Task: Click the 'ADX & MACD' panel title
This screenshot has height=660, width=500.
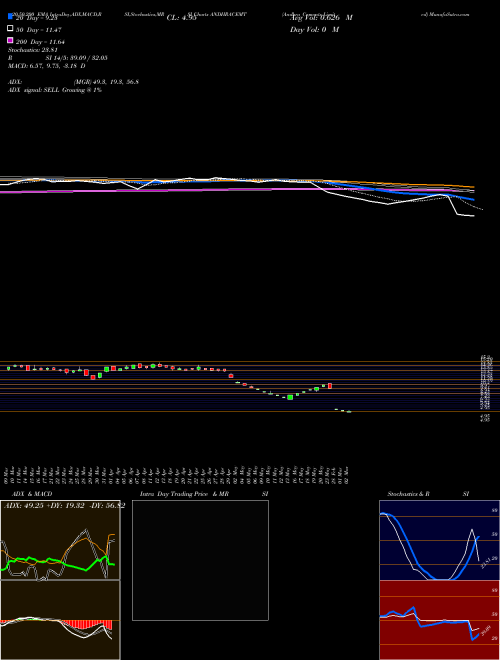Action: tap(32, 494)
